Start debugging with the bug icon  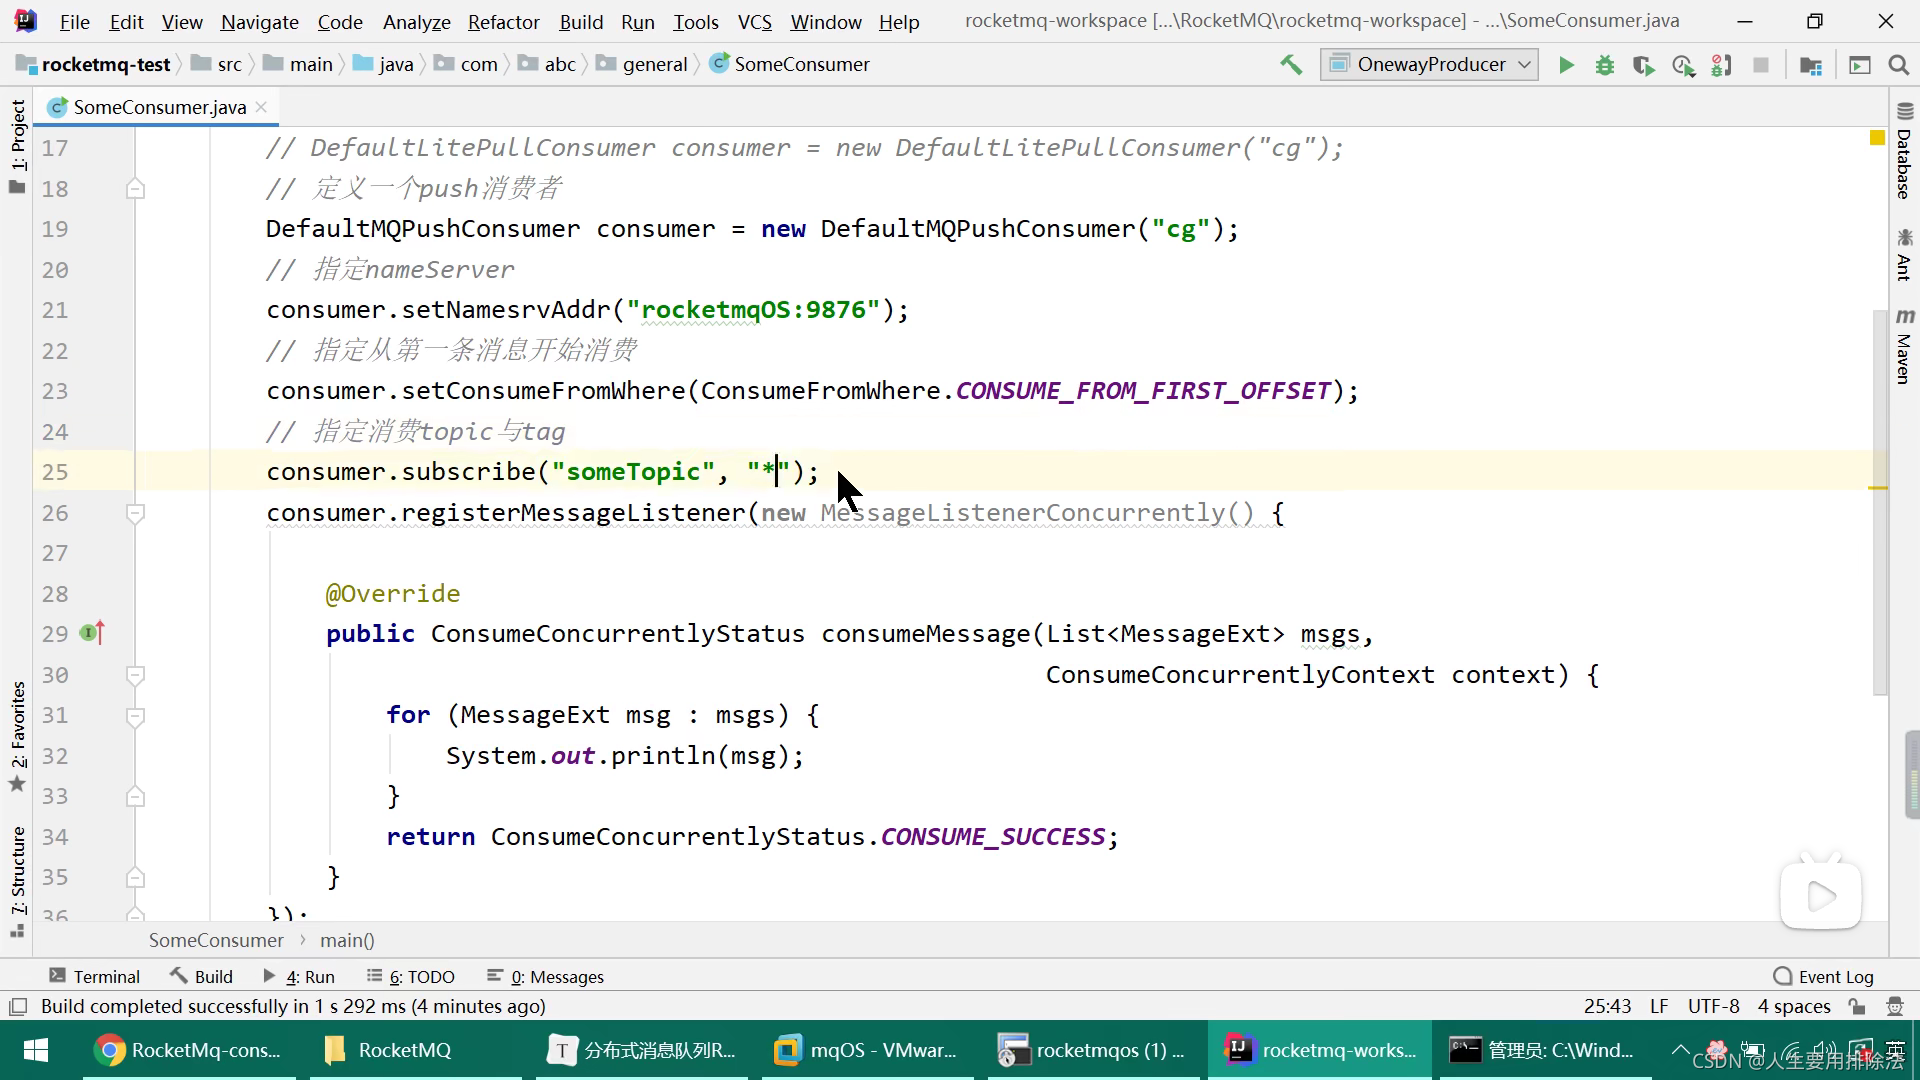1605,65
